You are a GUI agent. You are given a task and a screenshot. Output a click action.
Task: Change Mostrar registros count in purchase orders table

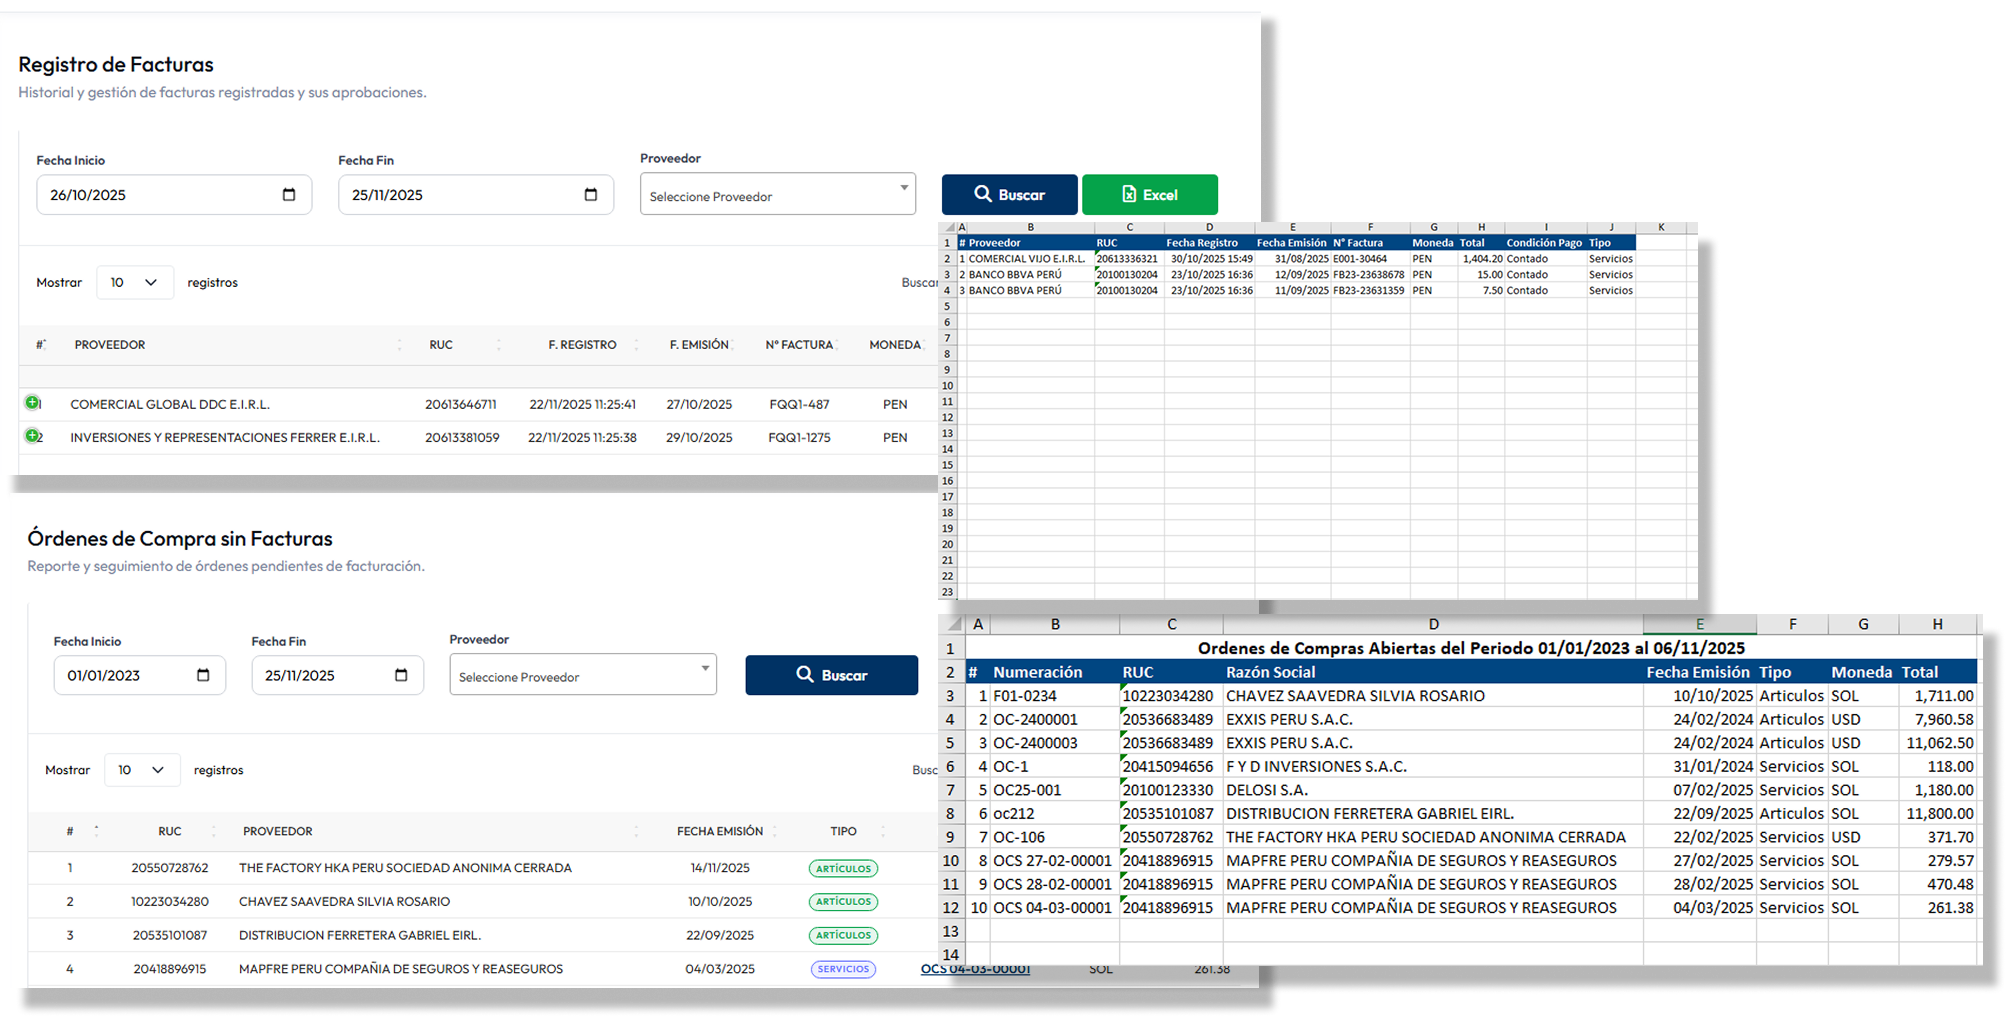141,770
